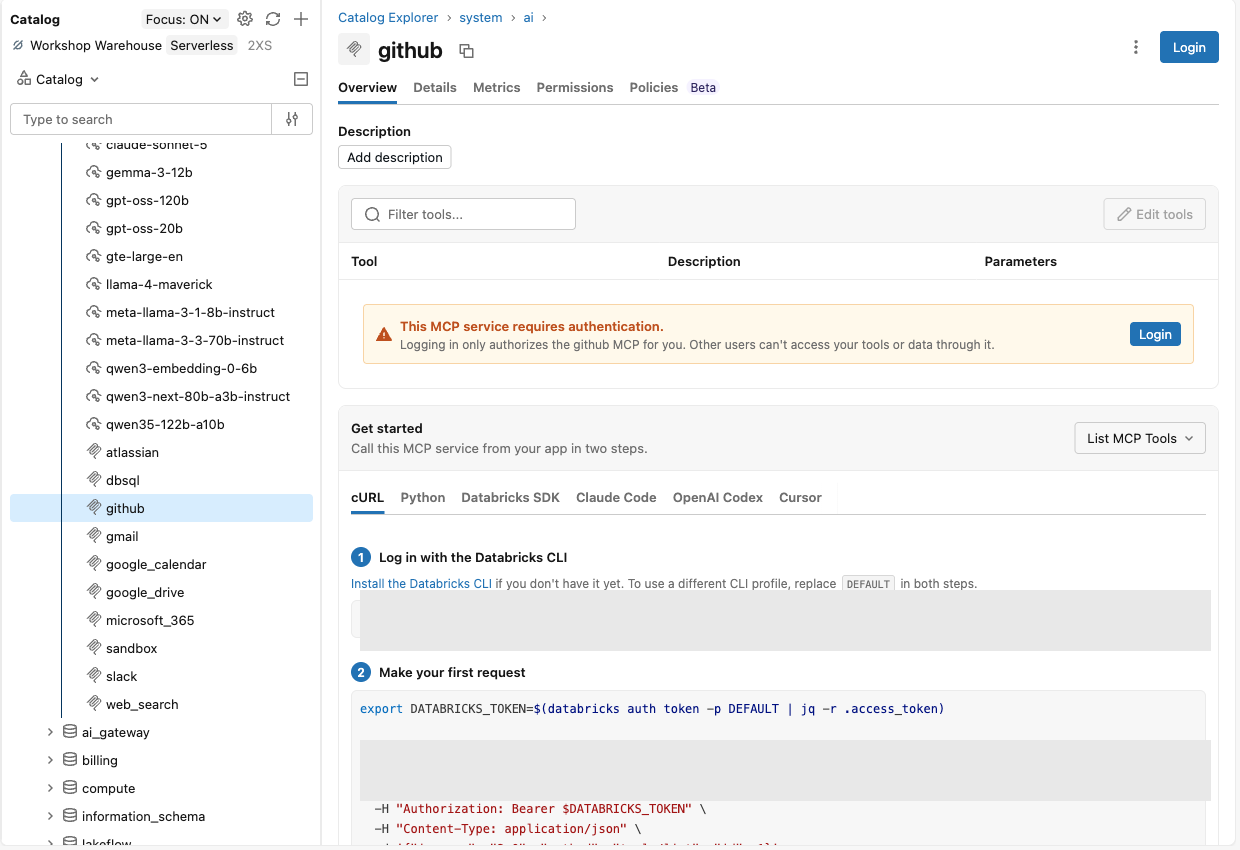Navigate to system breadcrumb

tap(481, 18)
